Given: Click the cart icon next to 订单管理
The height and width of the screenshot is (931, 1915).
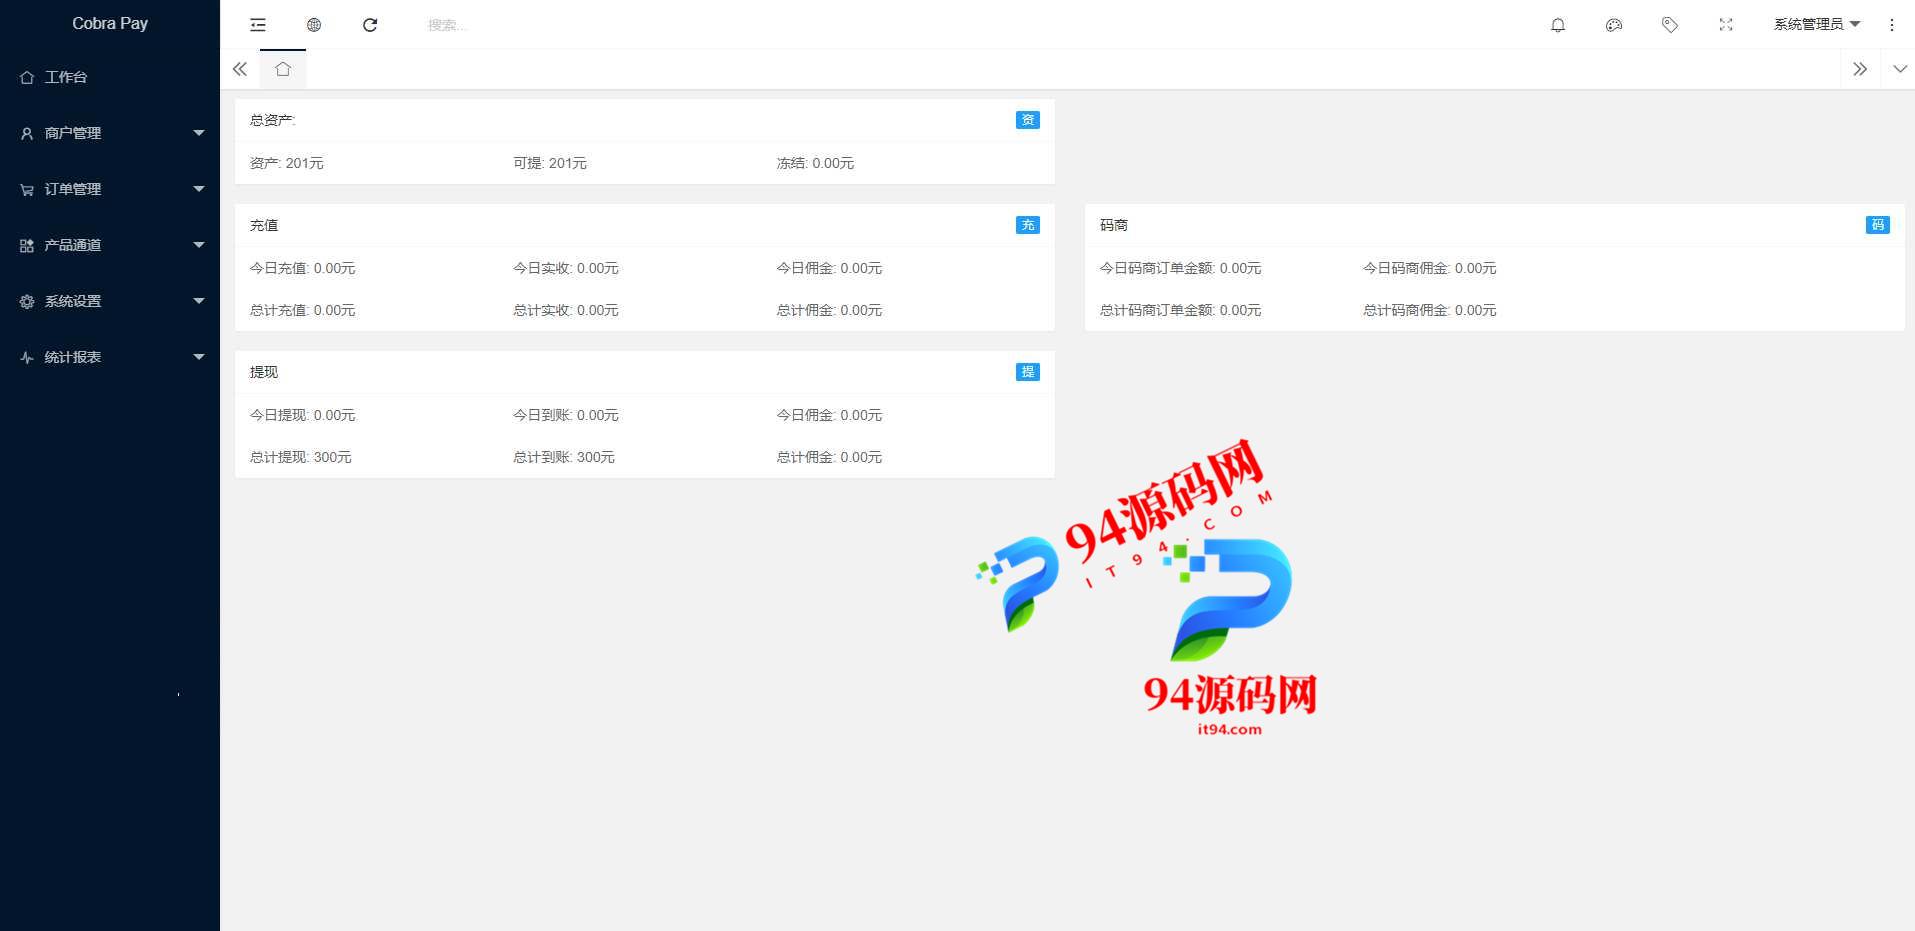Looking at the screenshot, I should 27,189.
